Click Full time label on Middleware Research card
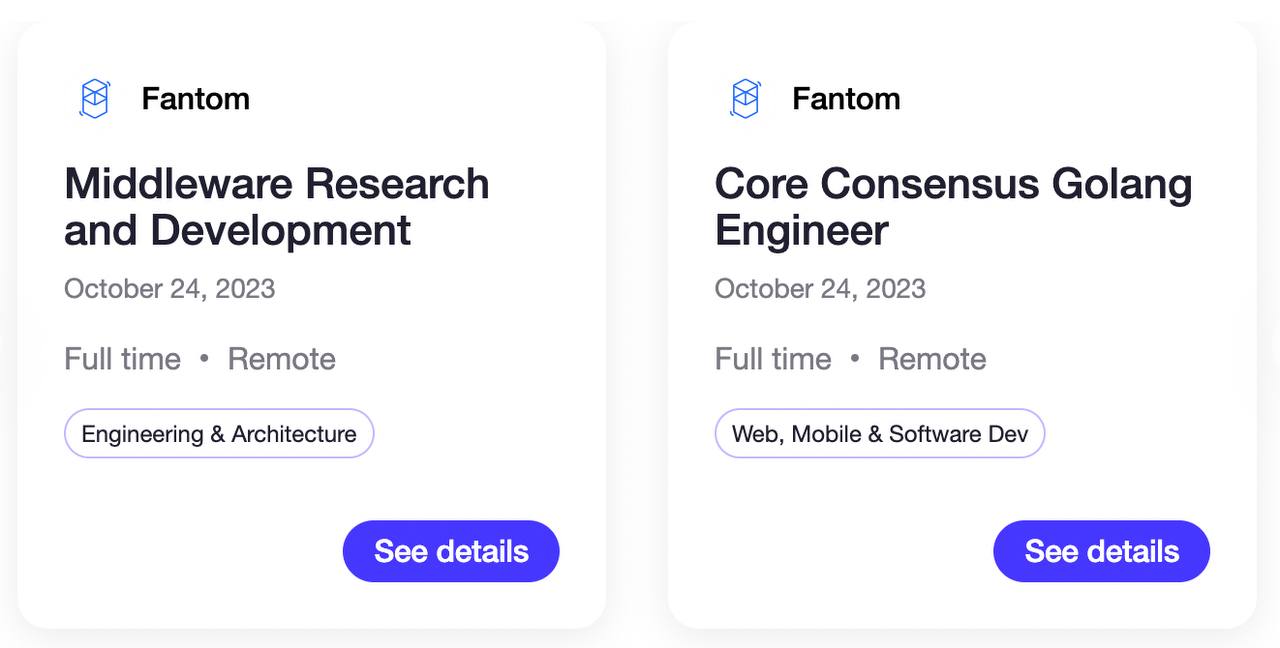Viewport: 1280px width, 648px height. tap(123, 359)
